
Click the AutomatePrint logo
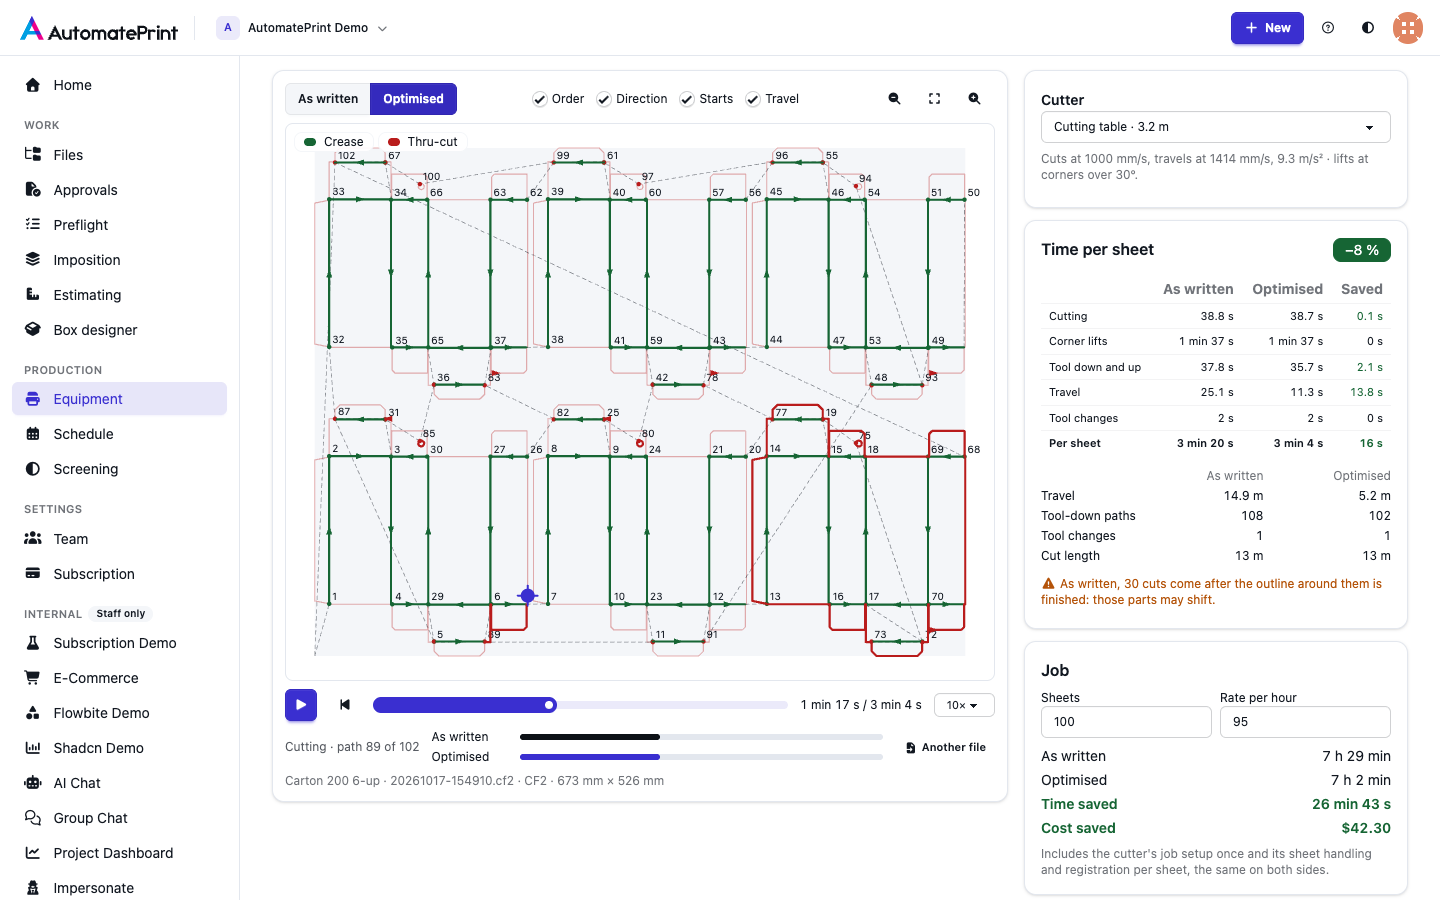coord(99,29)
